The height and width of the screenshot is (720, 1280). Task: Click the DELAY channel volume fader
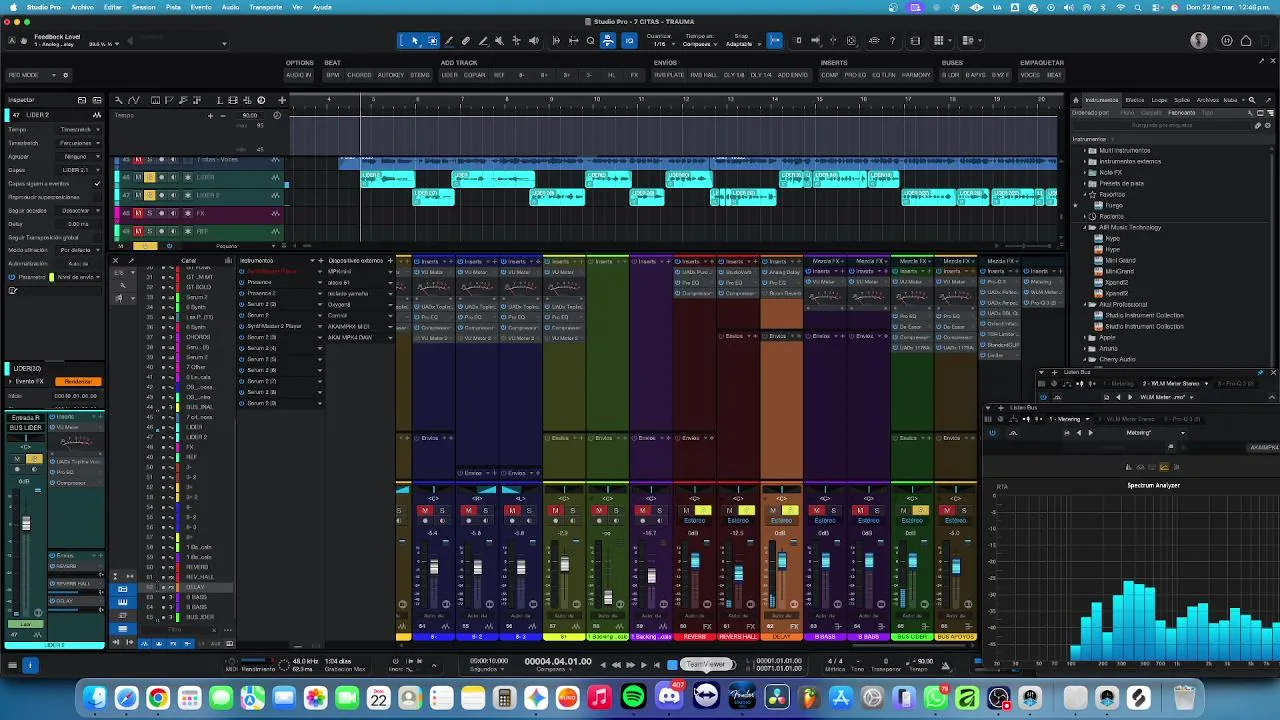(781, 560)
